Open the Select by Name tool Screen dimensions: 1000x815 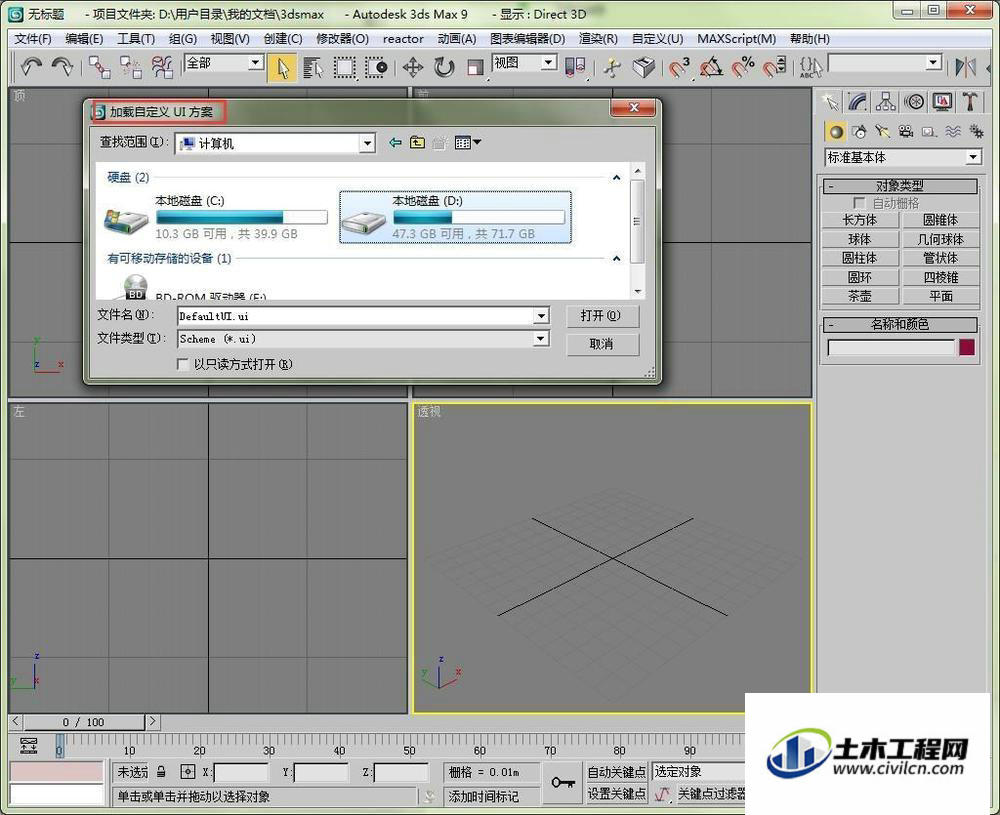click(313, 67)
